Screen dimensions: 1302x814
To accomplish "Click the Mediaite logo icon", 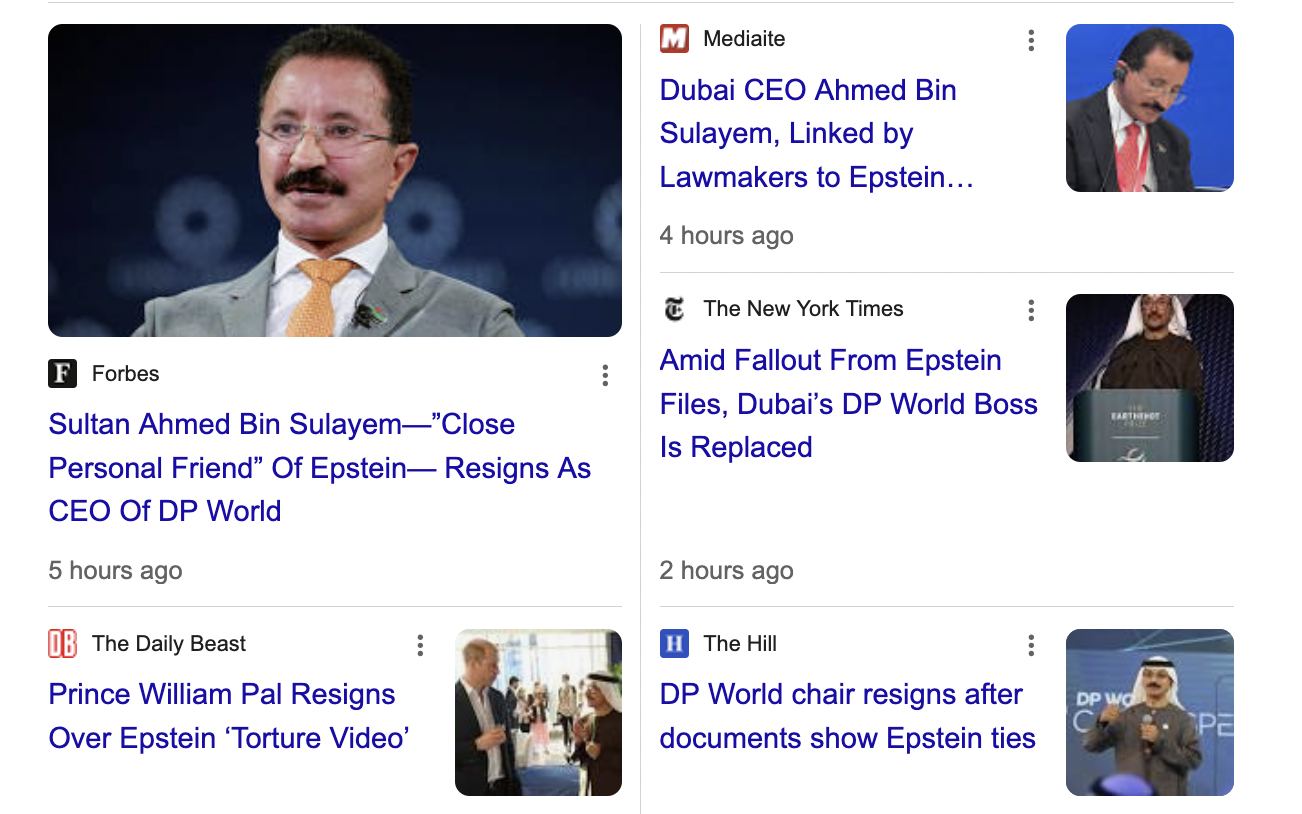I will click(674, 39).
